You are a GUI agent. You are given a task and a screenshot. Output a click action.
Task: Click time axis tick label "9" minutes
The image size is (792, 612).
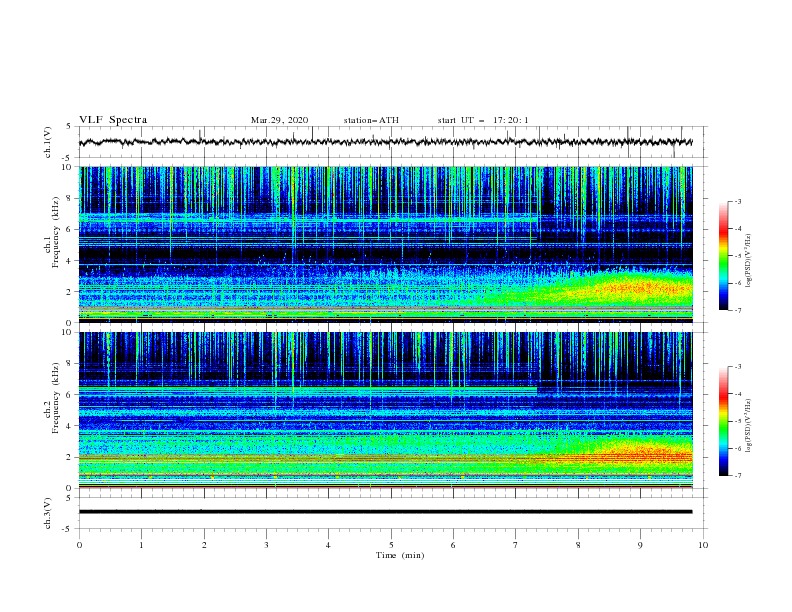pyautogui.click(x=640, y=545)
